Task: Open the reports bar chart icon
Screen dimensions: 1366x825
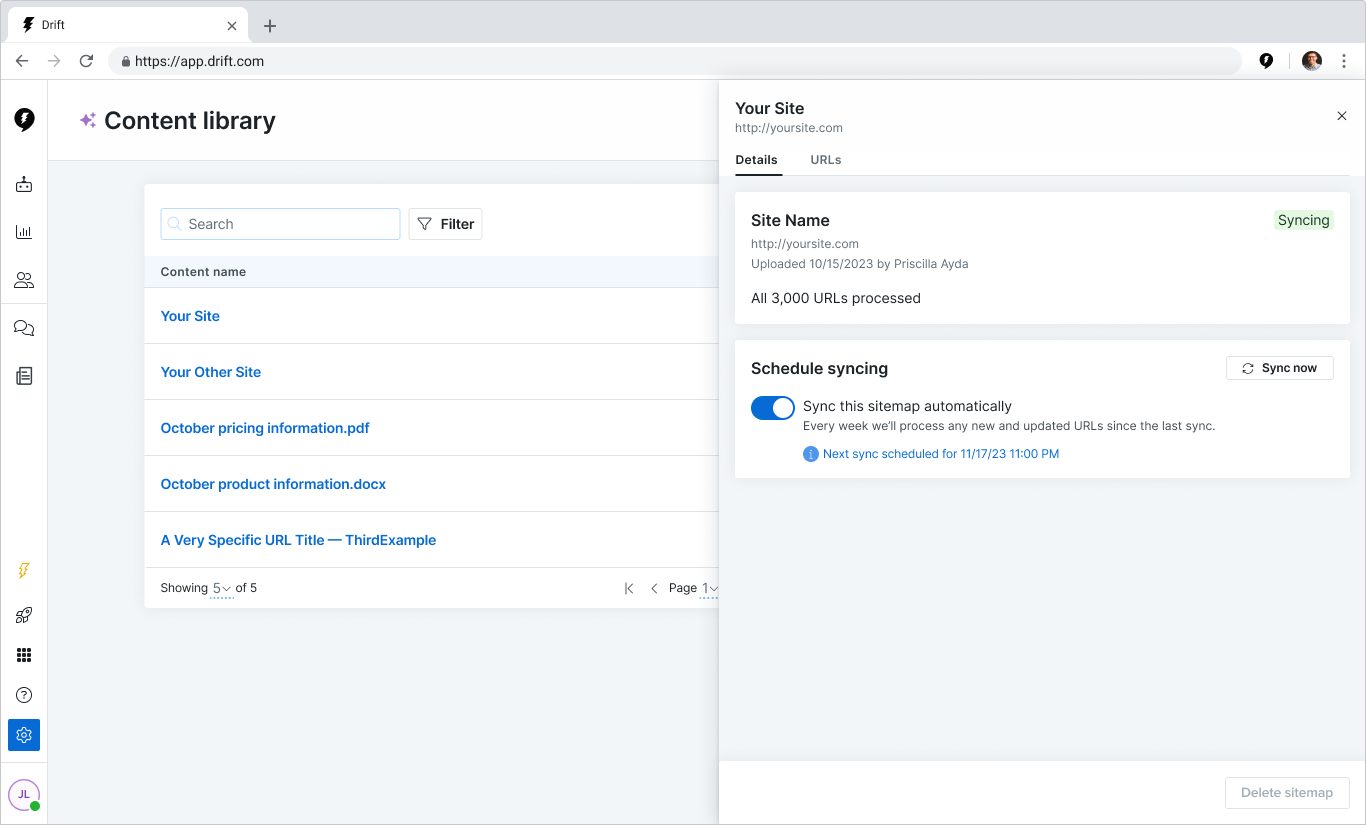Action: (x=24, y=233)
